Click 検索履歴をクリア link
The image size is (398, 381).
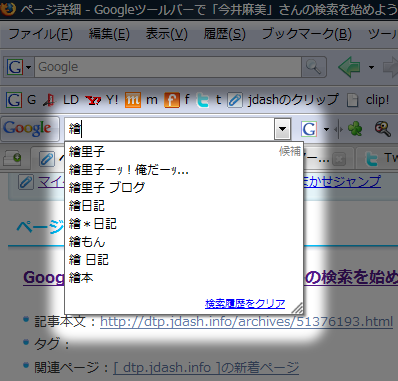(245, 304)
